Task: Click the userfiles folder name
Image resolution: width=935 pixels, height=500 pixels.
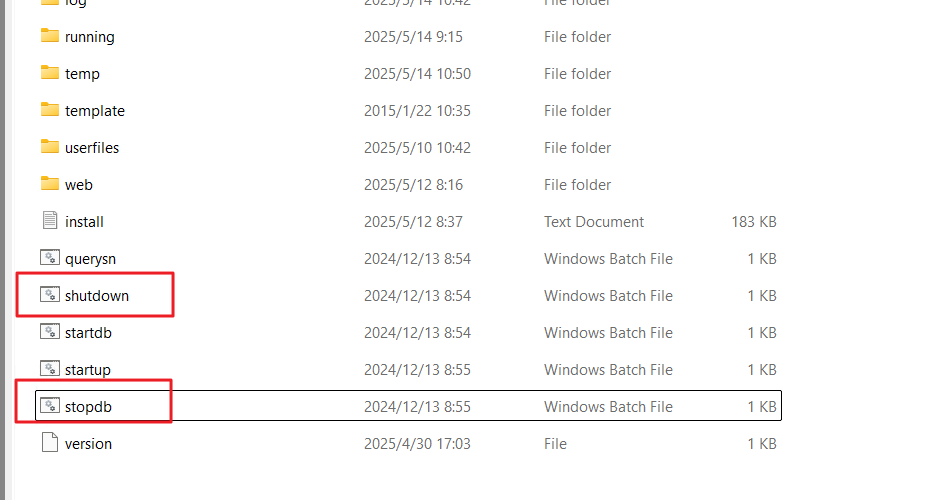Action: point(92,148)
